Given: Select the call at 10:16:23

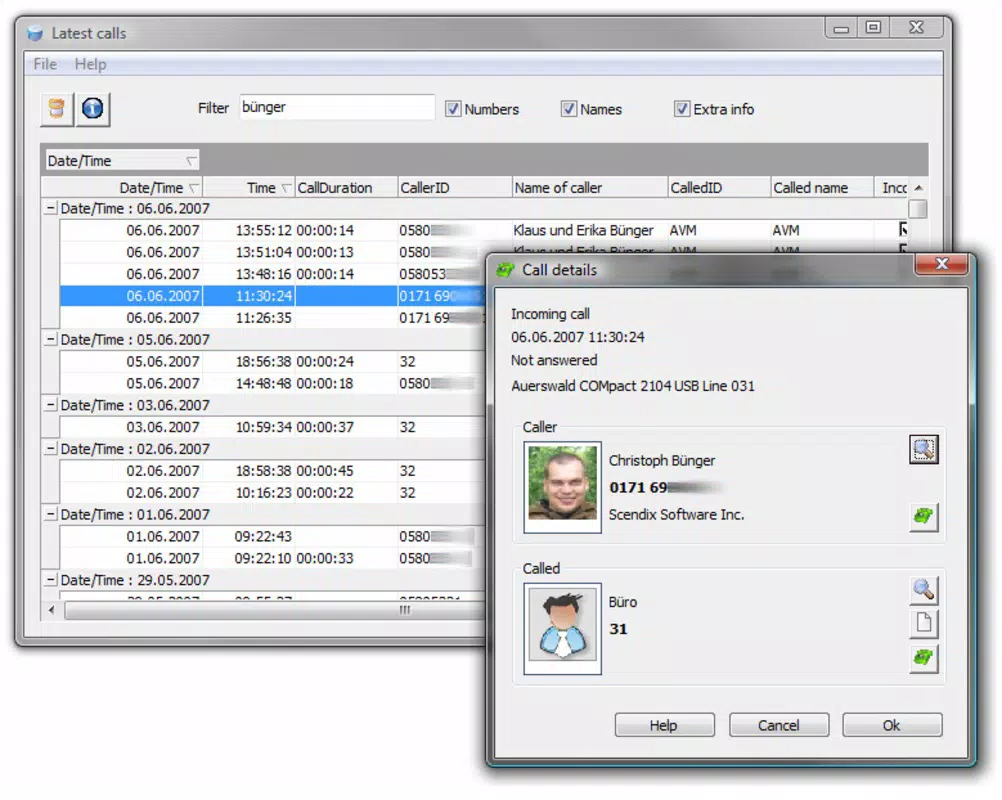Looking at the screenshot, I should coord(272,492).
